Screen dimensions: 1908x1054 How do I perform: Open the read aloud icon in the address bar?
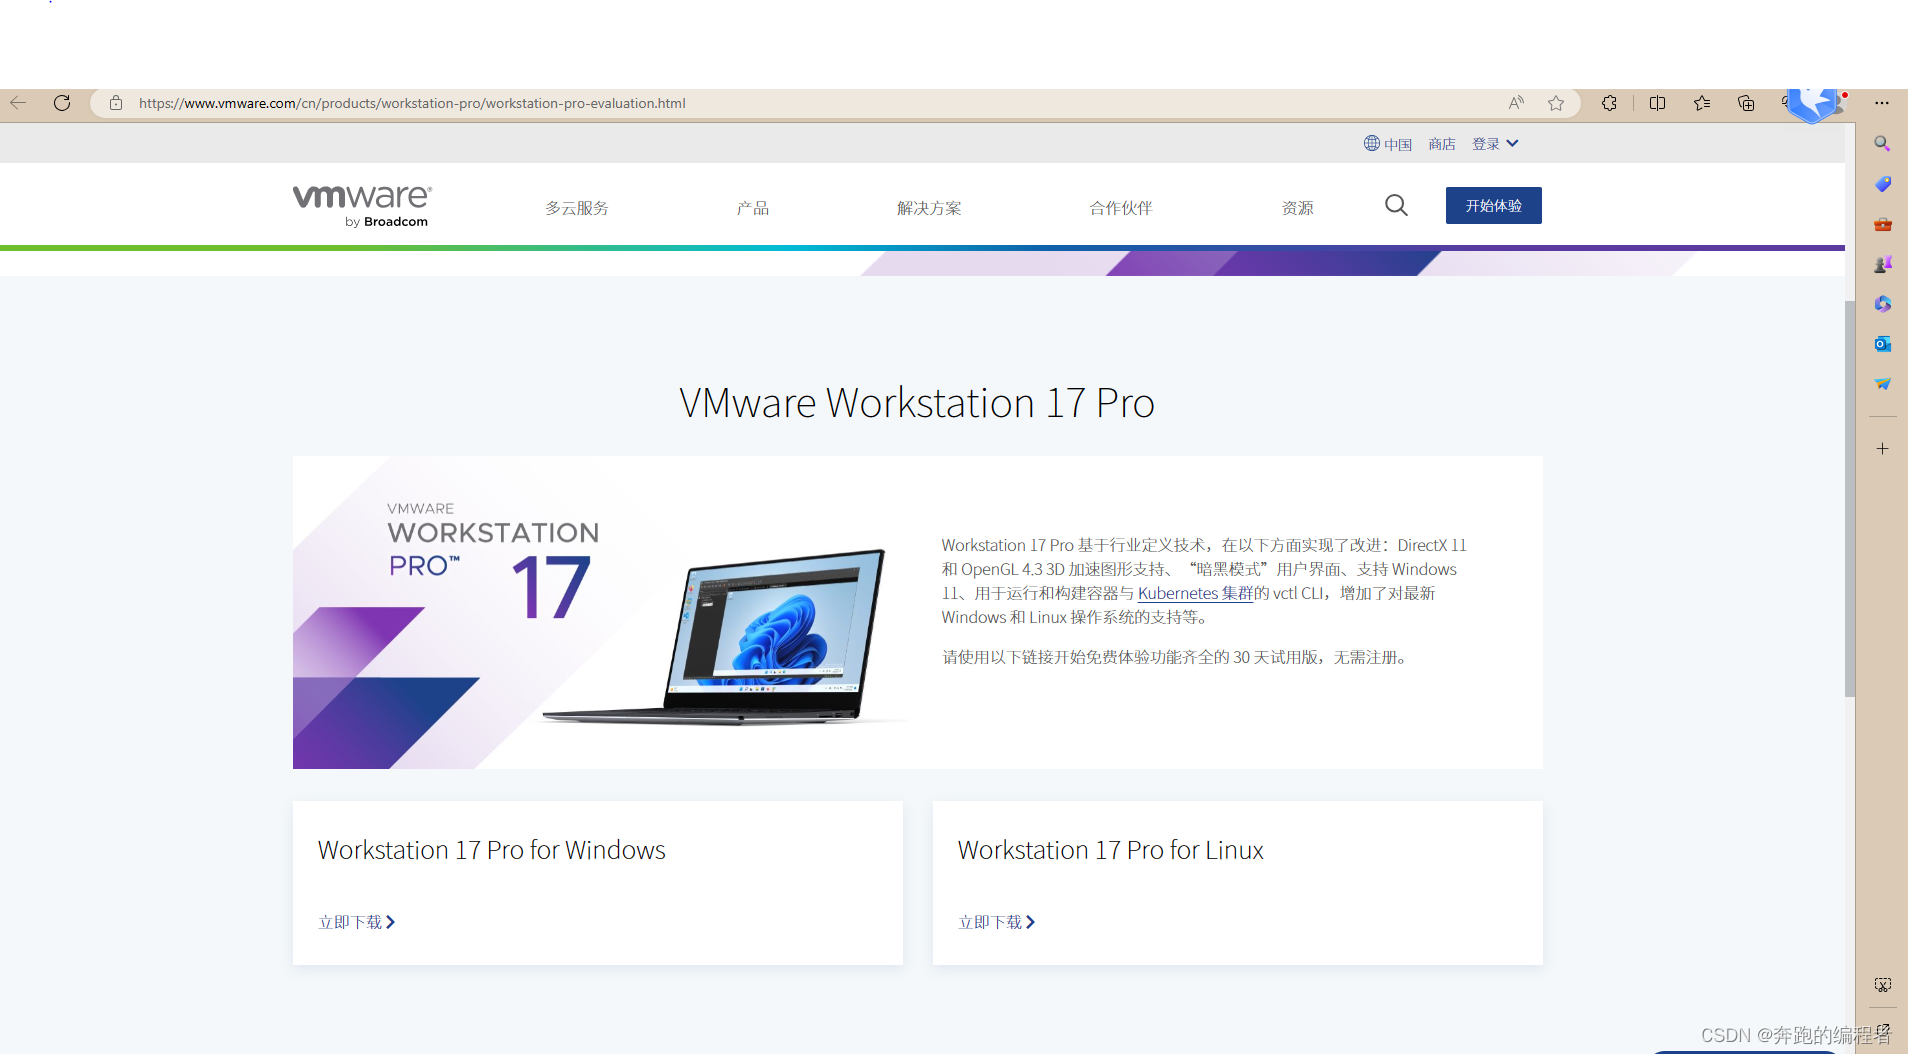[x=1516, y=103]
